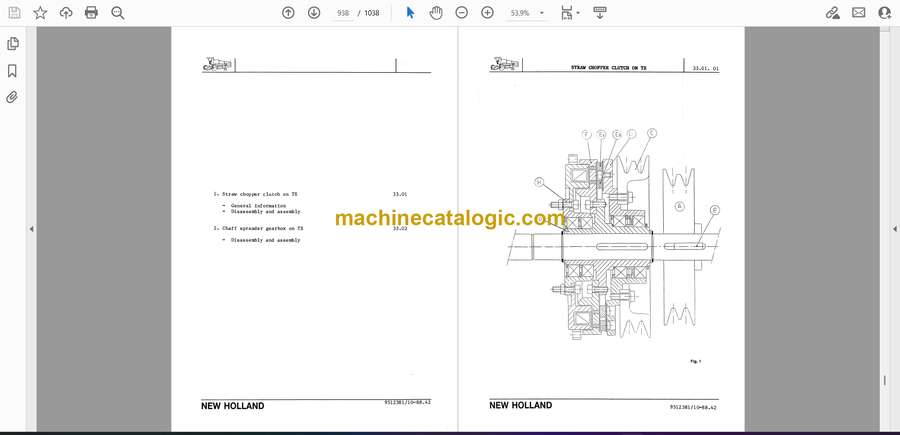Bookmark file with star icon
Viewport: 900px width, 435px height.
tap(40, 13)
